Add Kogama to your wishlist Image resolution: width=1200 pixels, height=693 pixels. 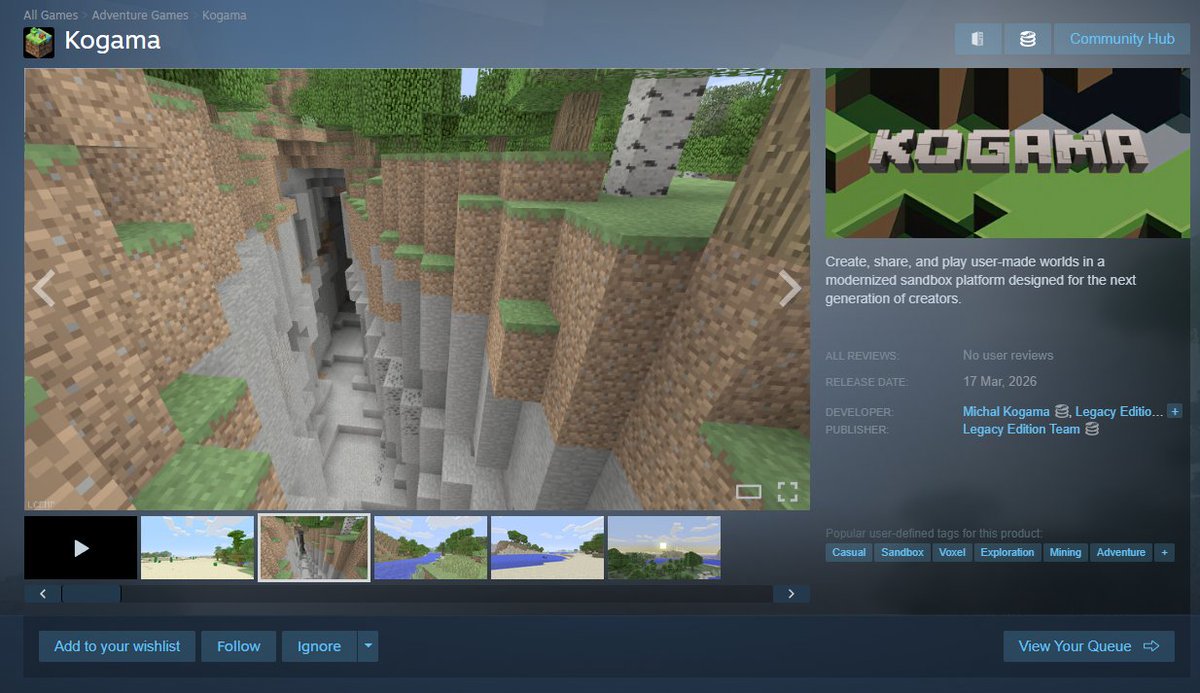tap(117, 646)
